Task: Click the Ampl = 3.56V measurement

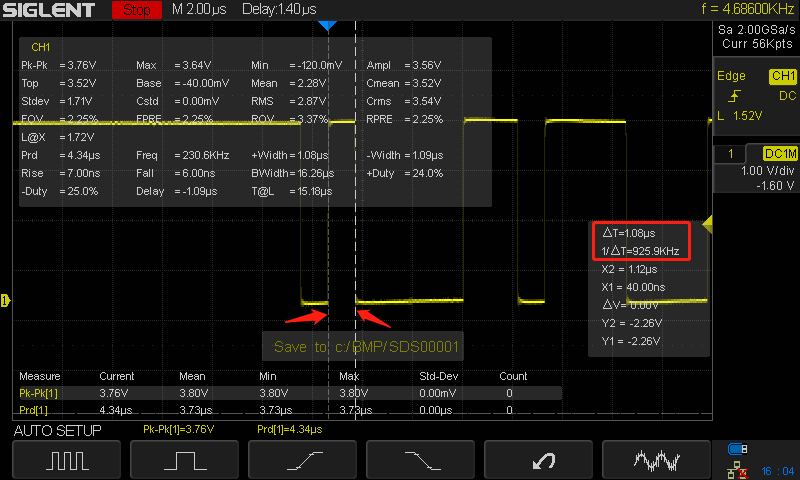Action: point(404,65)
